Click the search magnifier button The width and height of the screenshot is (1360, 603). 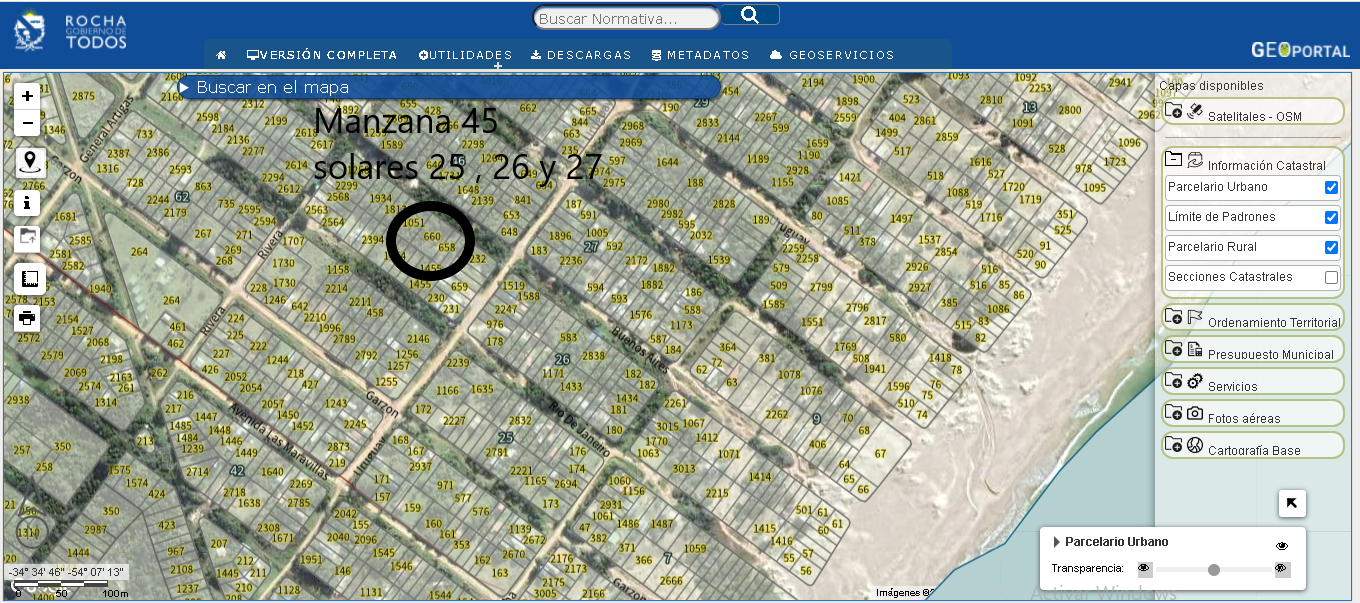749,15
